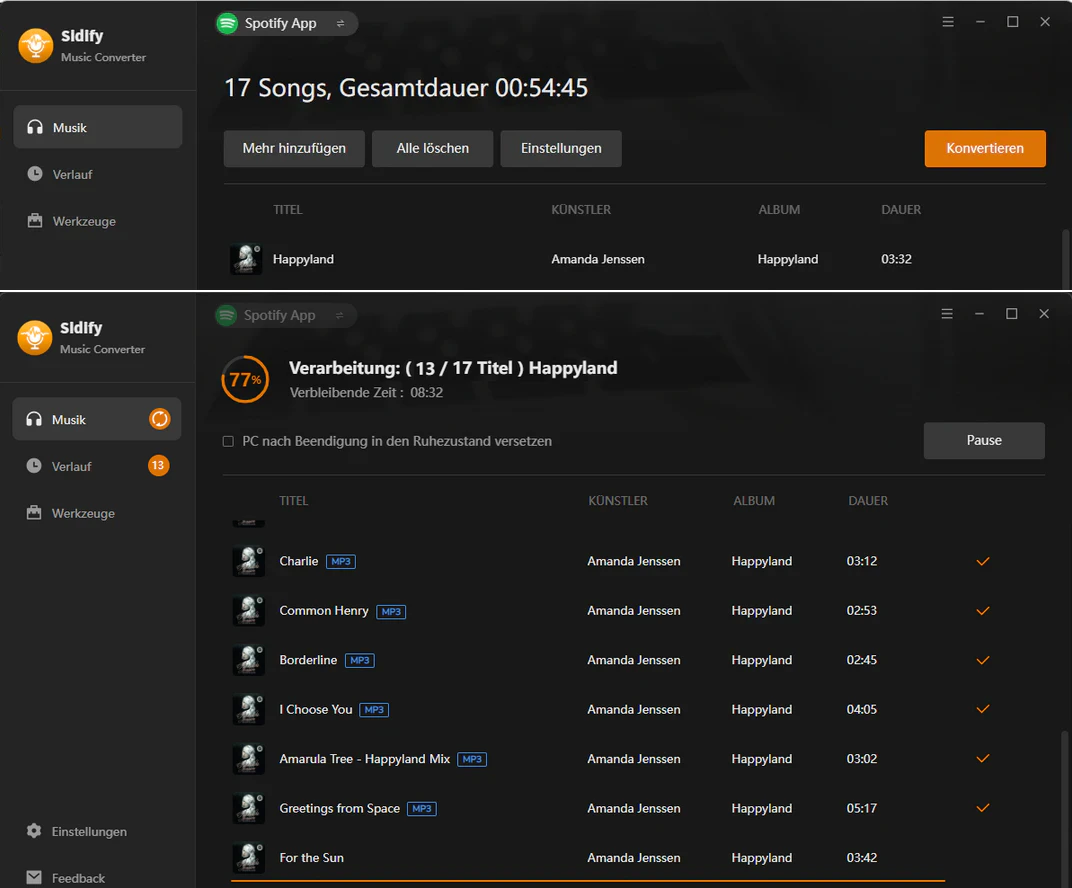Click the TITEL column header in upper window
1072x888 pixels.
coord(288,210)
